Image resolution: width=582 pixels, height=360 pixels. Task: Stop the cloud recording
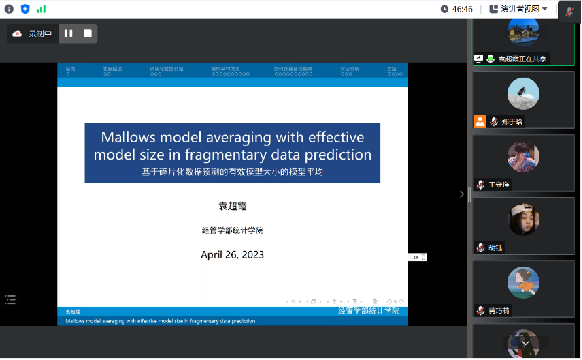click(88, 33)
